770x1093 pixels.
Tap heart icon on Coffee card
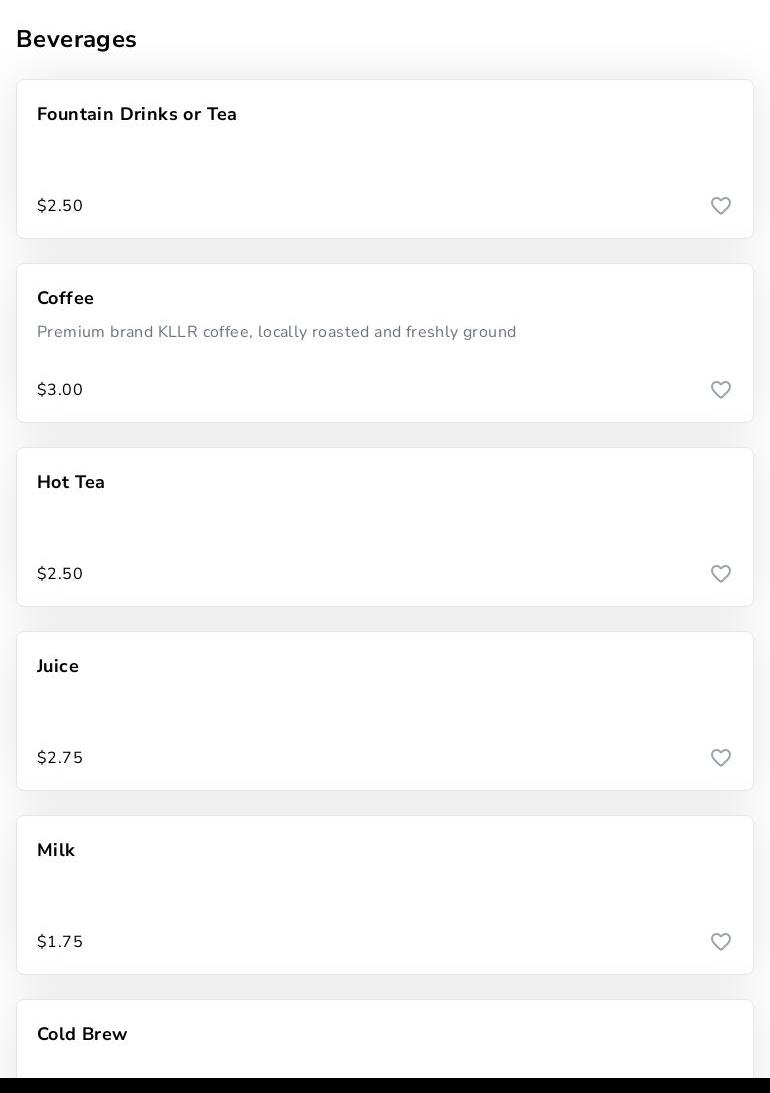pos(721,390)
